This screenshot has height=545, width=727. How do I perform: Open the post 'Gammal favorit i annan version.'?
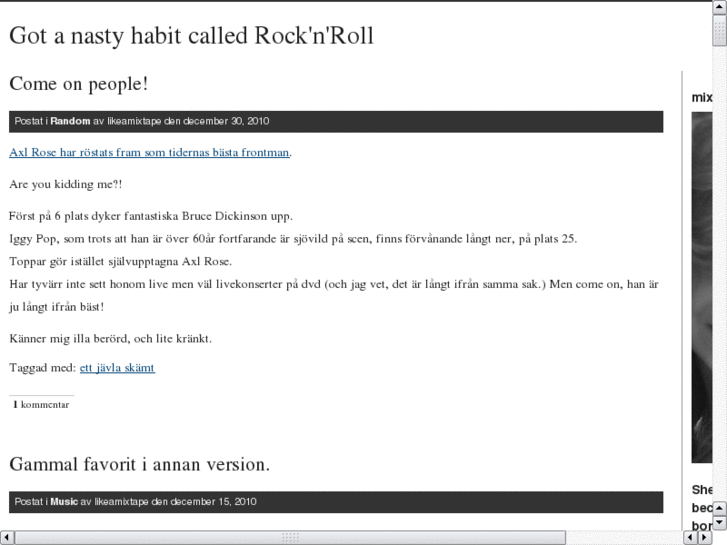(x=140, y=465)
